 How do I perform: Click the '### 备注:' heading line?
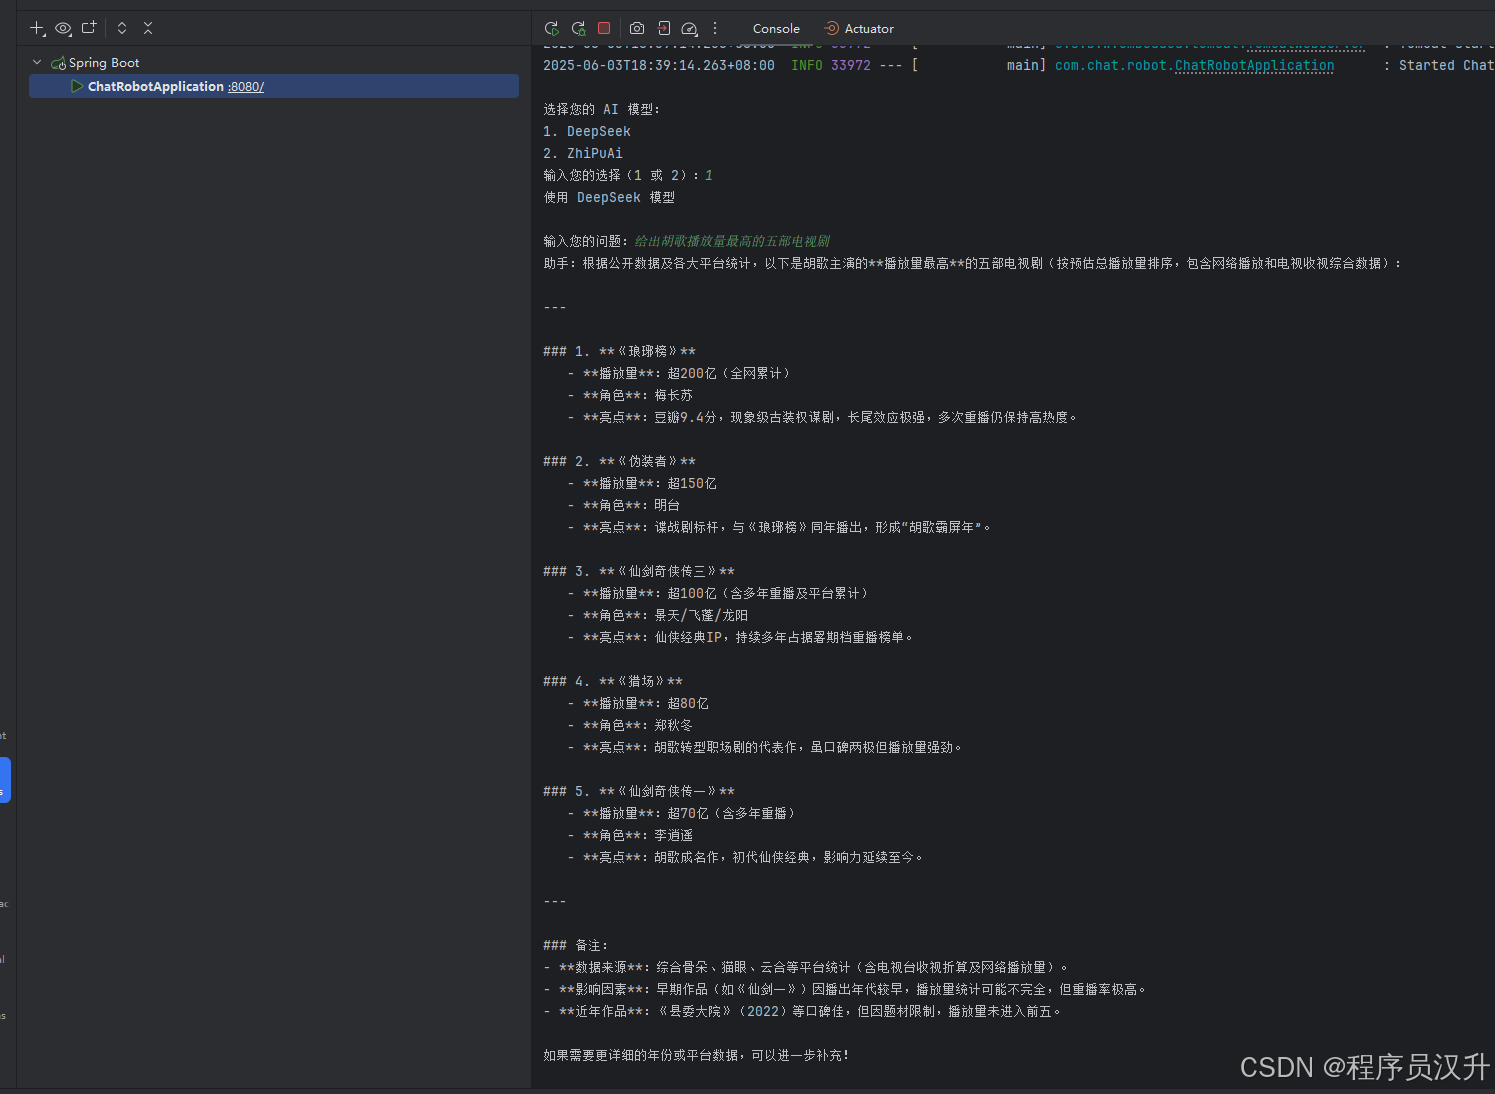[x=576, y=945]
